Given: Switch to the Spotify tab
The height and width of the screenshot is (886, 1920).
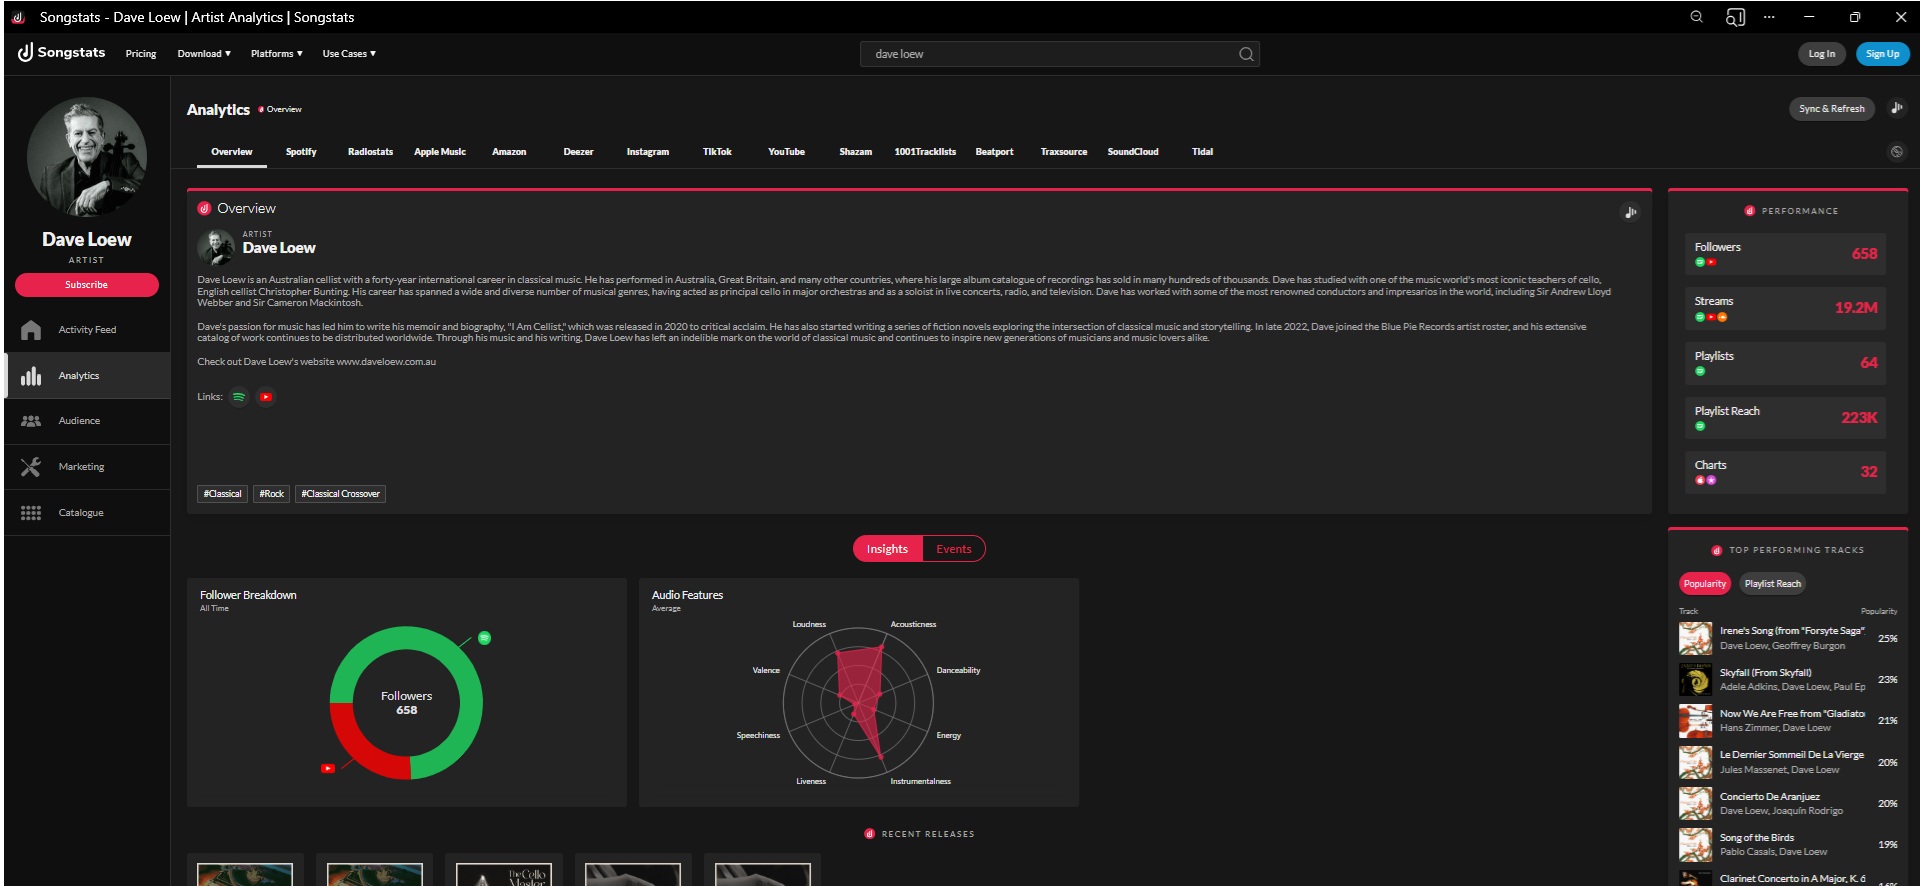Looking at the screenshot, I should (301, 152).
